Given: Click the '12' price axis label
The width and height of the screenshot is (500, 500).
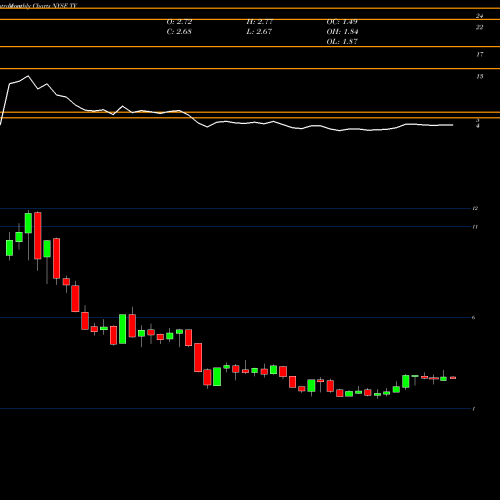Looking at the screenshot, I should point(475,208).
